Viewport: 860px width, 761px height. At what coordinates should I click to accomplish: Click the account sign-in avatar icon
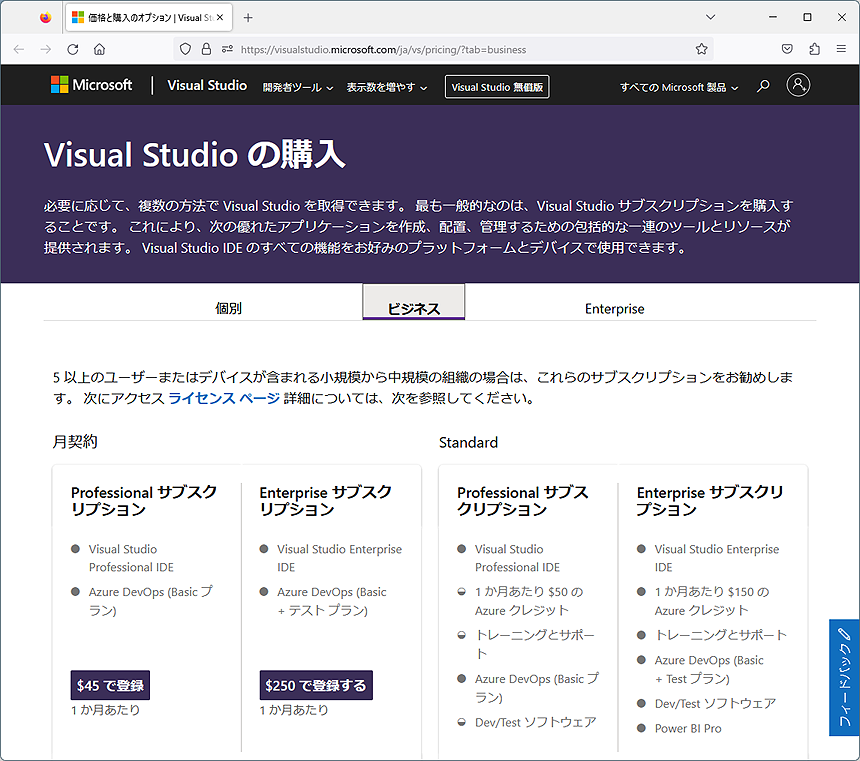tap(798, 86)
